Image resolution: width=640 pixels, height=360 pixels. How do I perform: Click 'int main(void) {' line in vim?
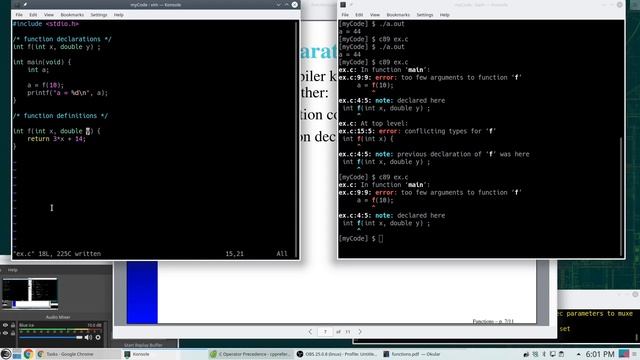(42, 62)
